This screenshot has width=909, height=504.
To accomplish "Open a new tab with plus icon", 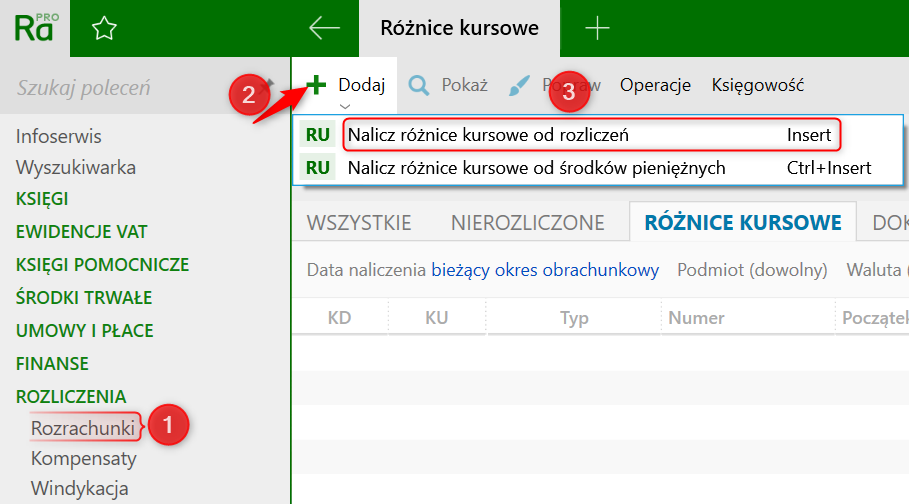I will point(597,28).
